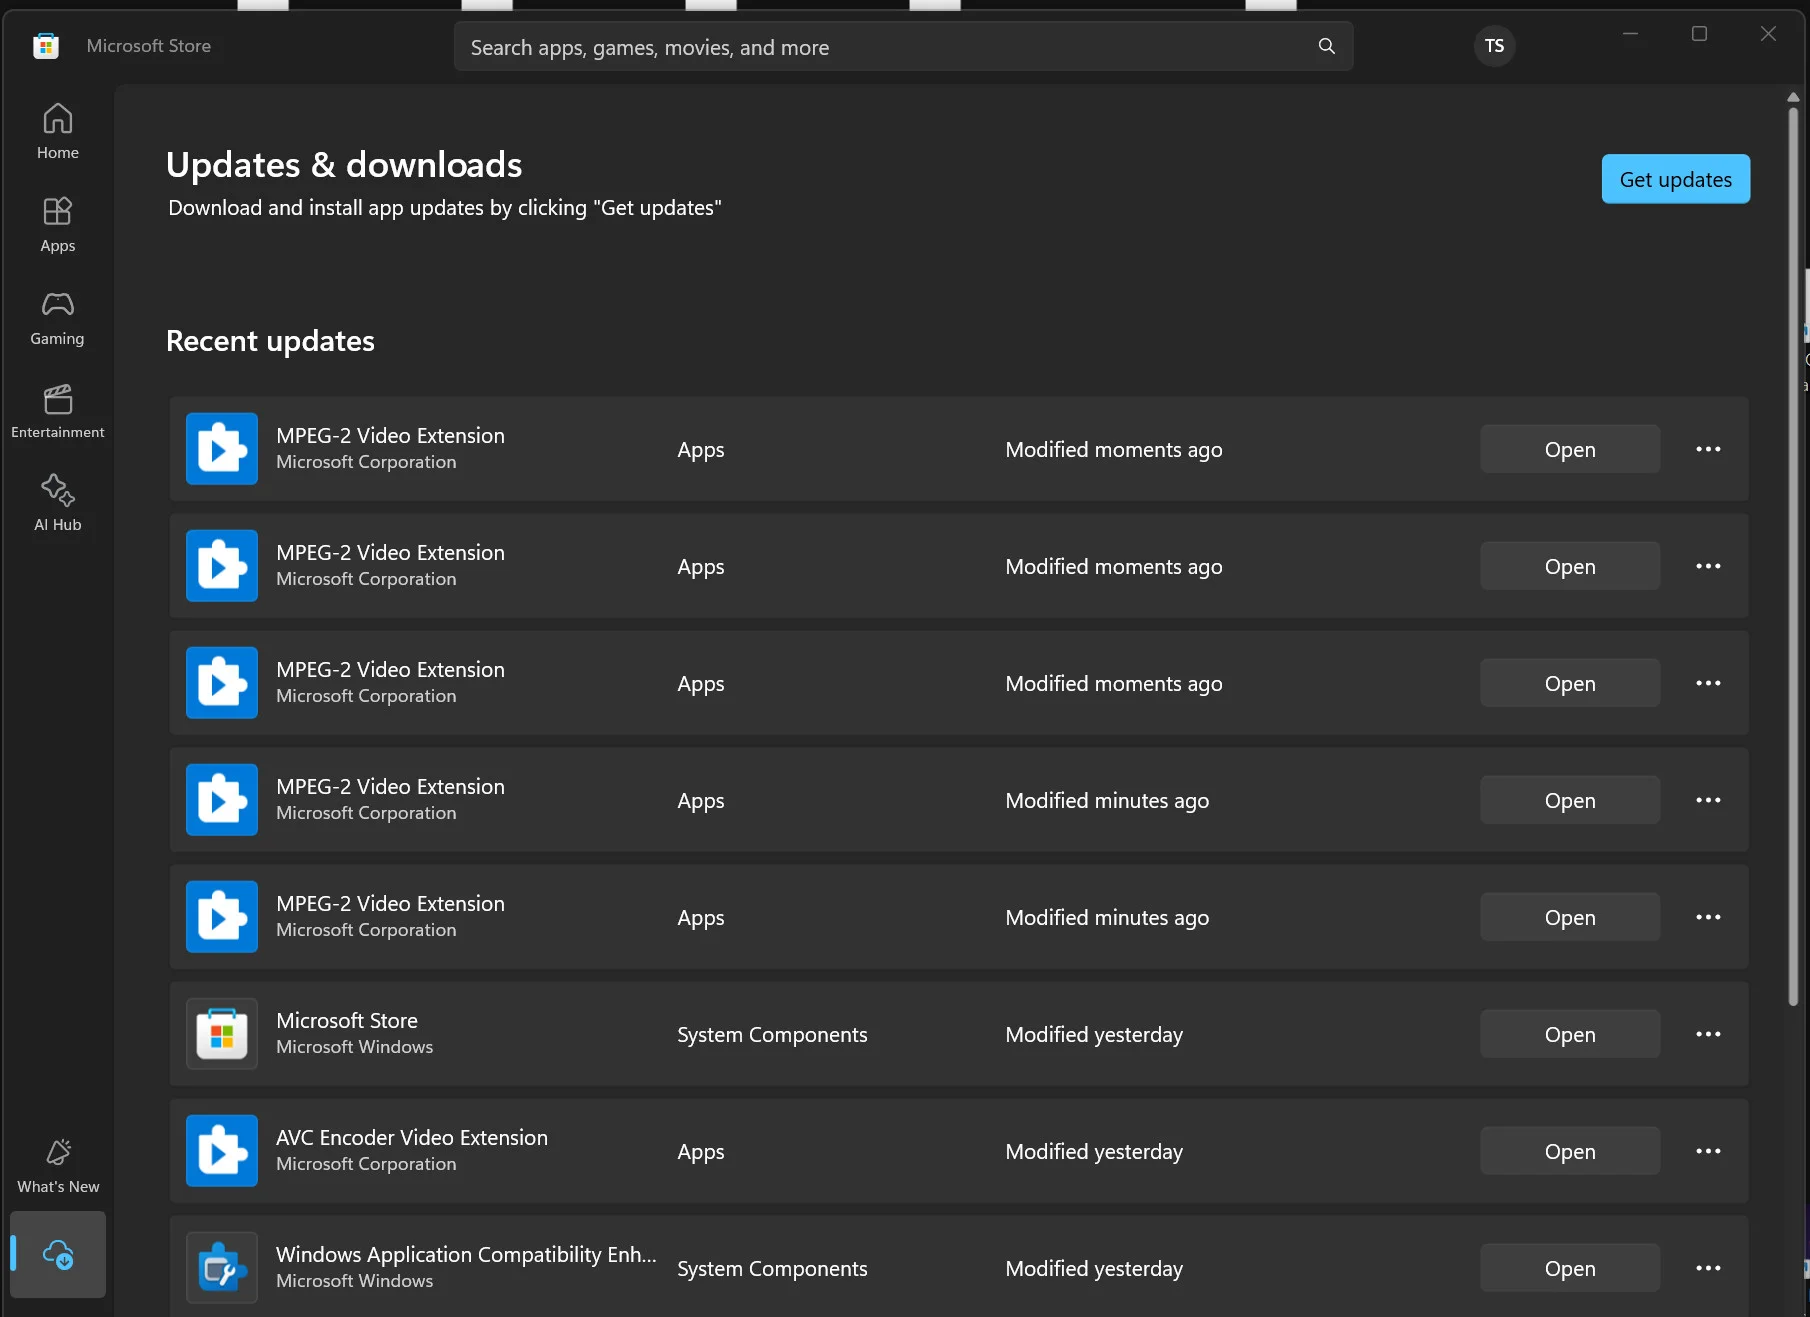
Task: Open AI Hub from the sidebar
Action: (58, 504)
